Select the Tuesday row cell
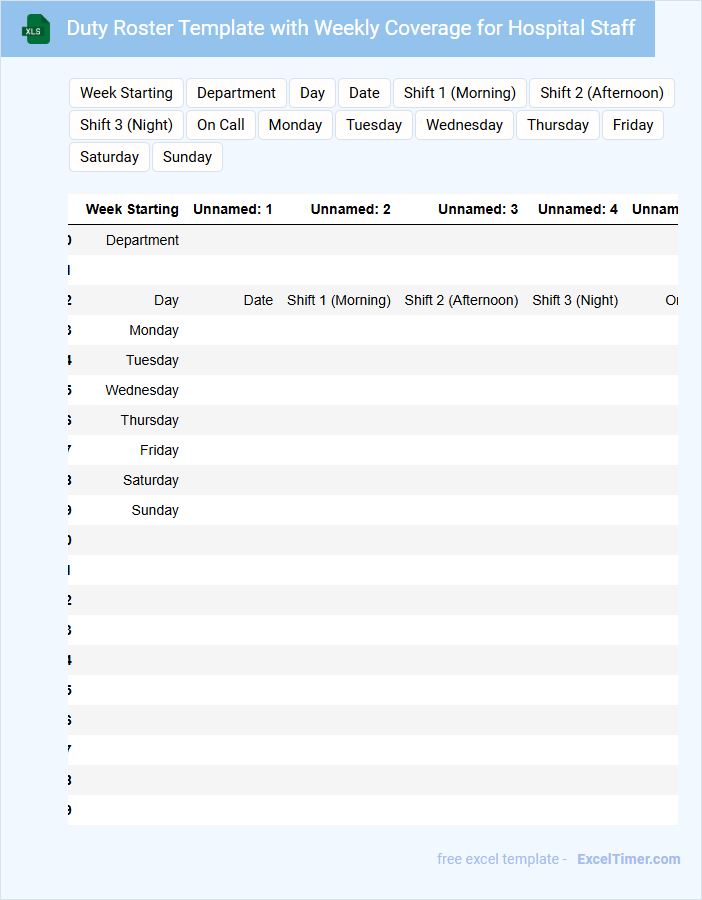The image size is (702, 900). coord(152,360)
